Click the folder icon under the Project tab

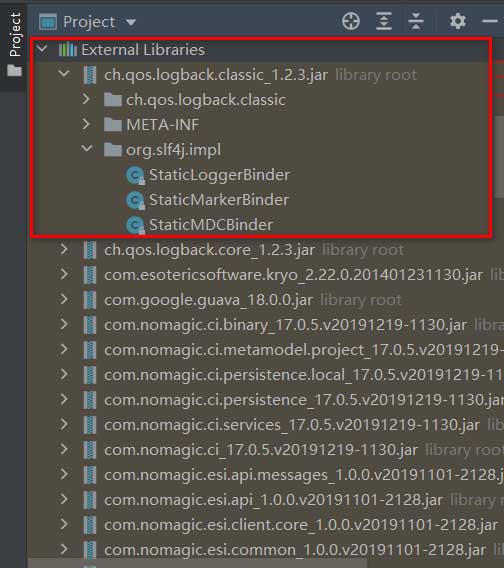[x=14, y=70]
